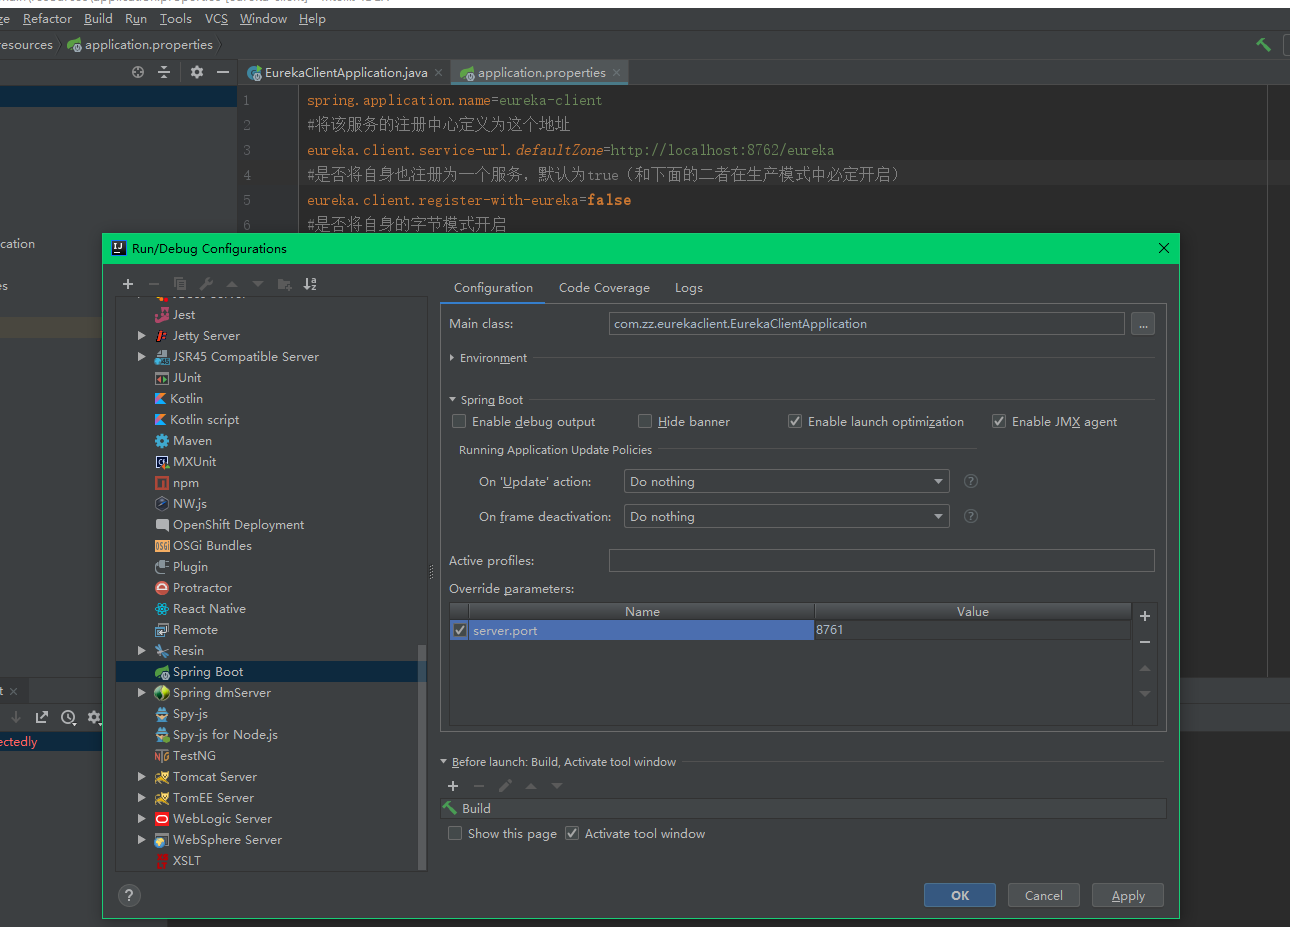Uncheck Enable JMX agent
The image size is (1290, 927).
tap(999, 421)
